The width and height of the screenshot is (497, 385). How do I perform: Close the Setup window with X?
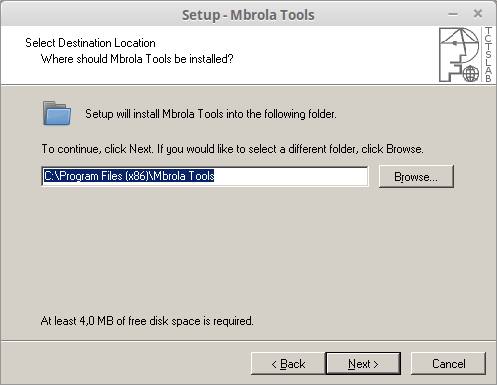[x=478, y=14]
